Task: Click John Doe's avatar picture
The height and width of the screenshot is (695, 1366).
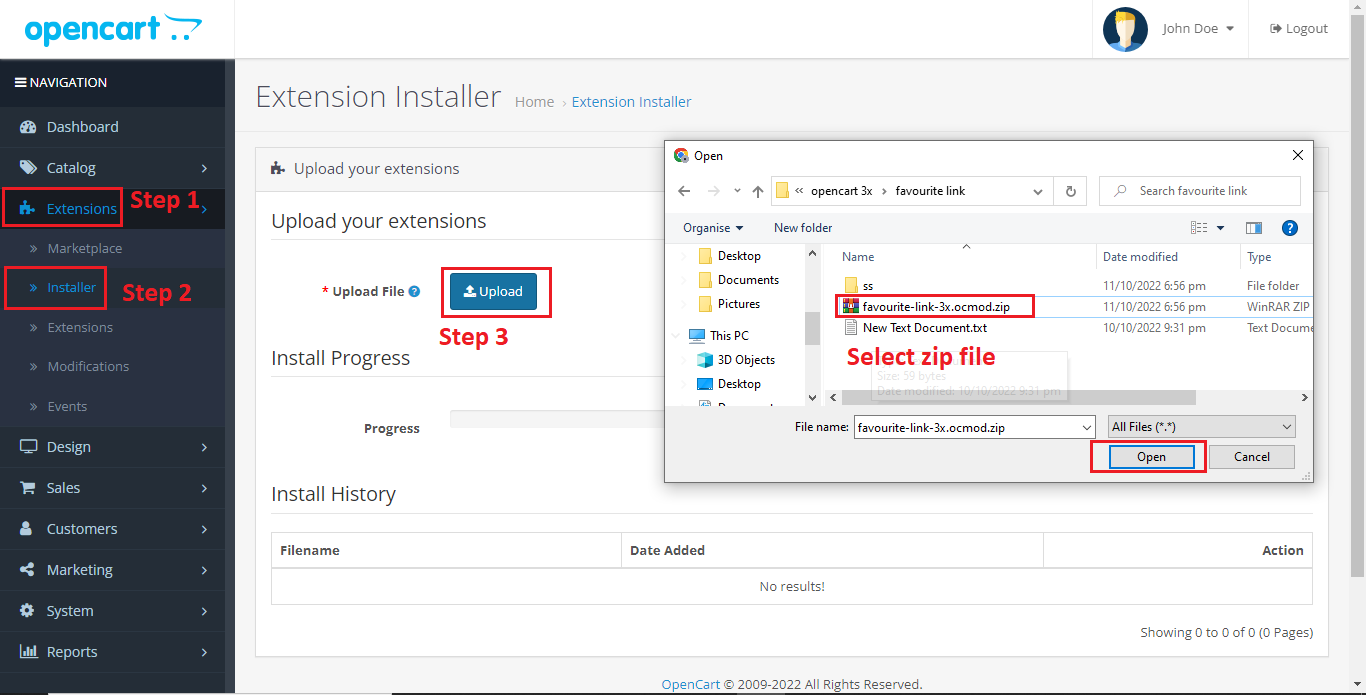Action: [1125, 29]
